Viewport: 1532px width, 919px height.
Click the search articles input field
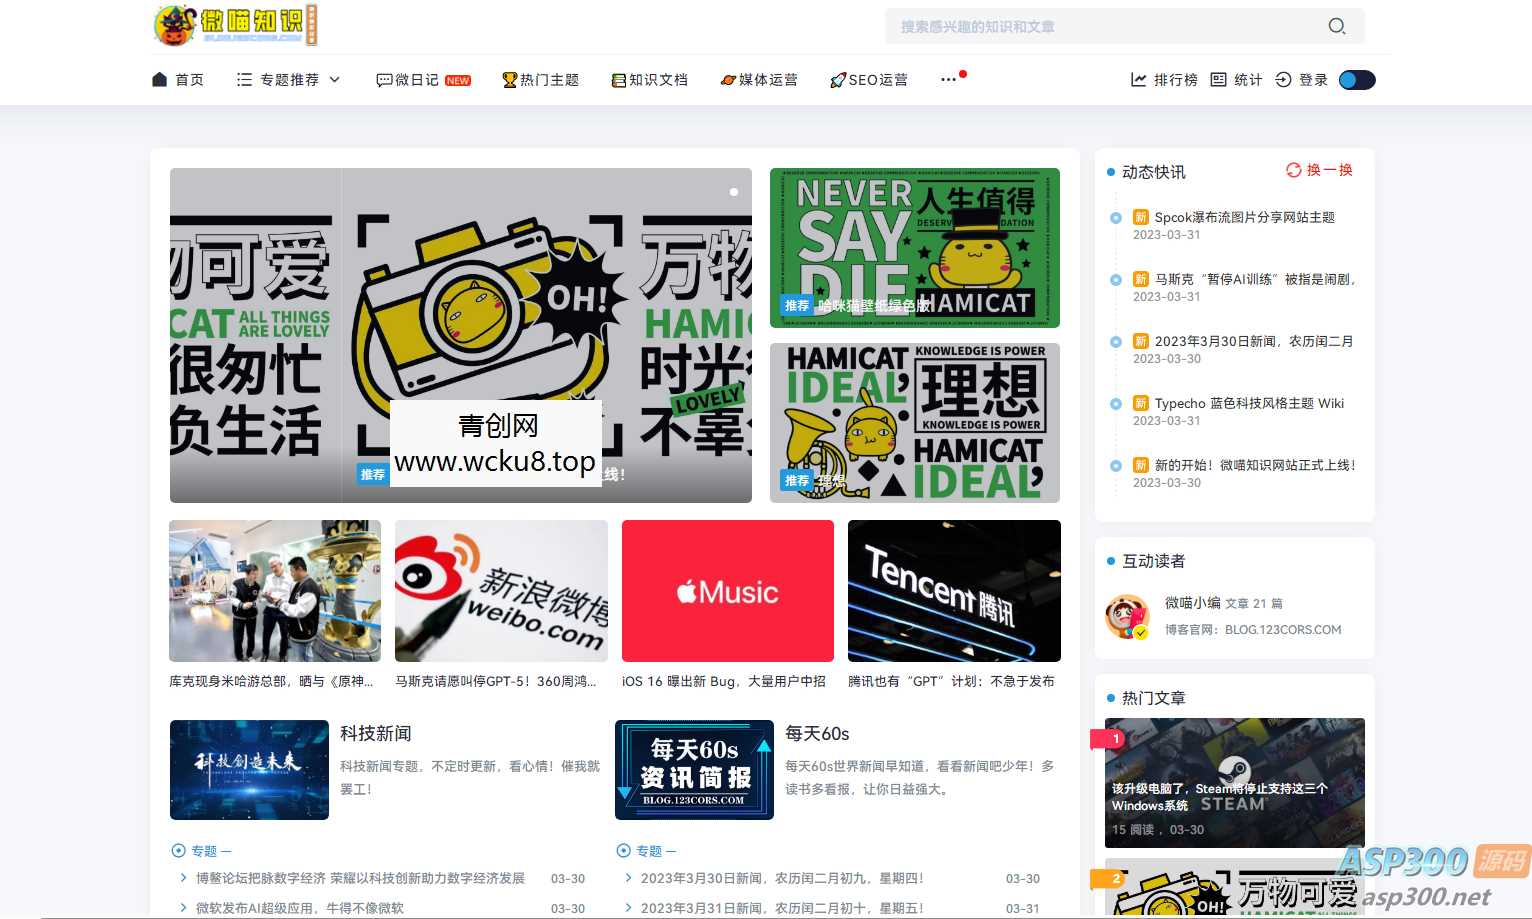pos(1100,27)
